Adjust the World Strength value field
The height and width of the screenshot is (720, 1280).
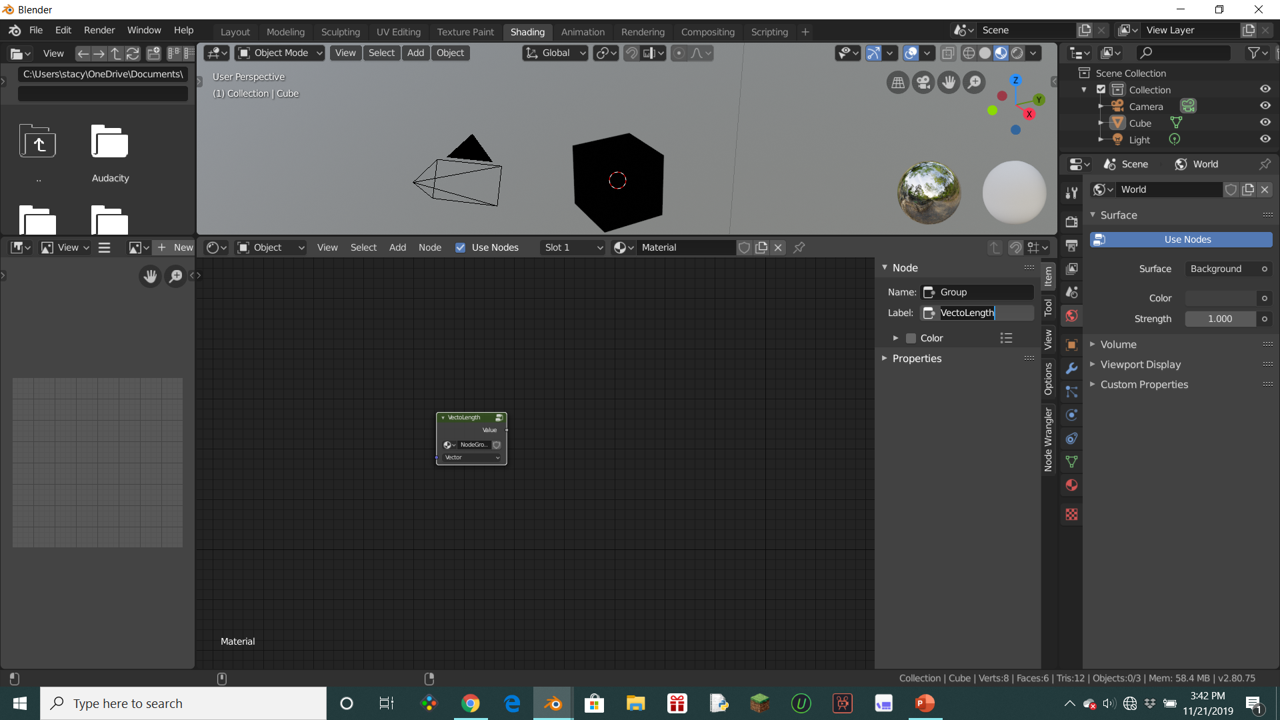click(1221, 319)
